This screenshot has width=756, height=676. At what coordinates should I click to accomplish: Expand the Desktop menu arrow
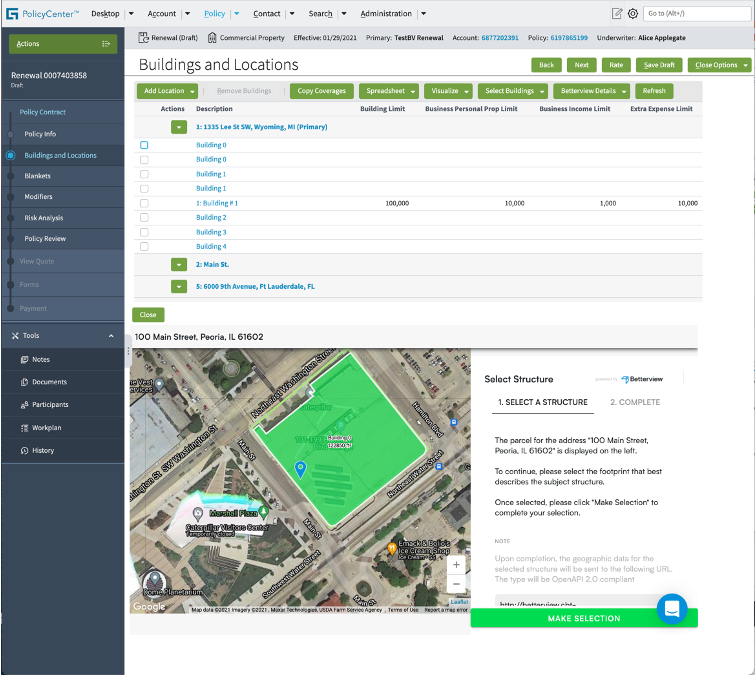[131, 14]
